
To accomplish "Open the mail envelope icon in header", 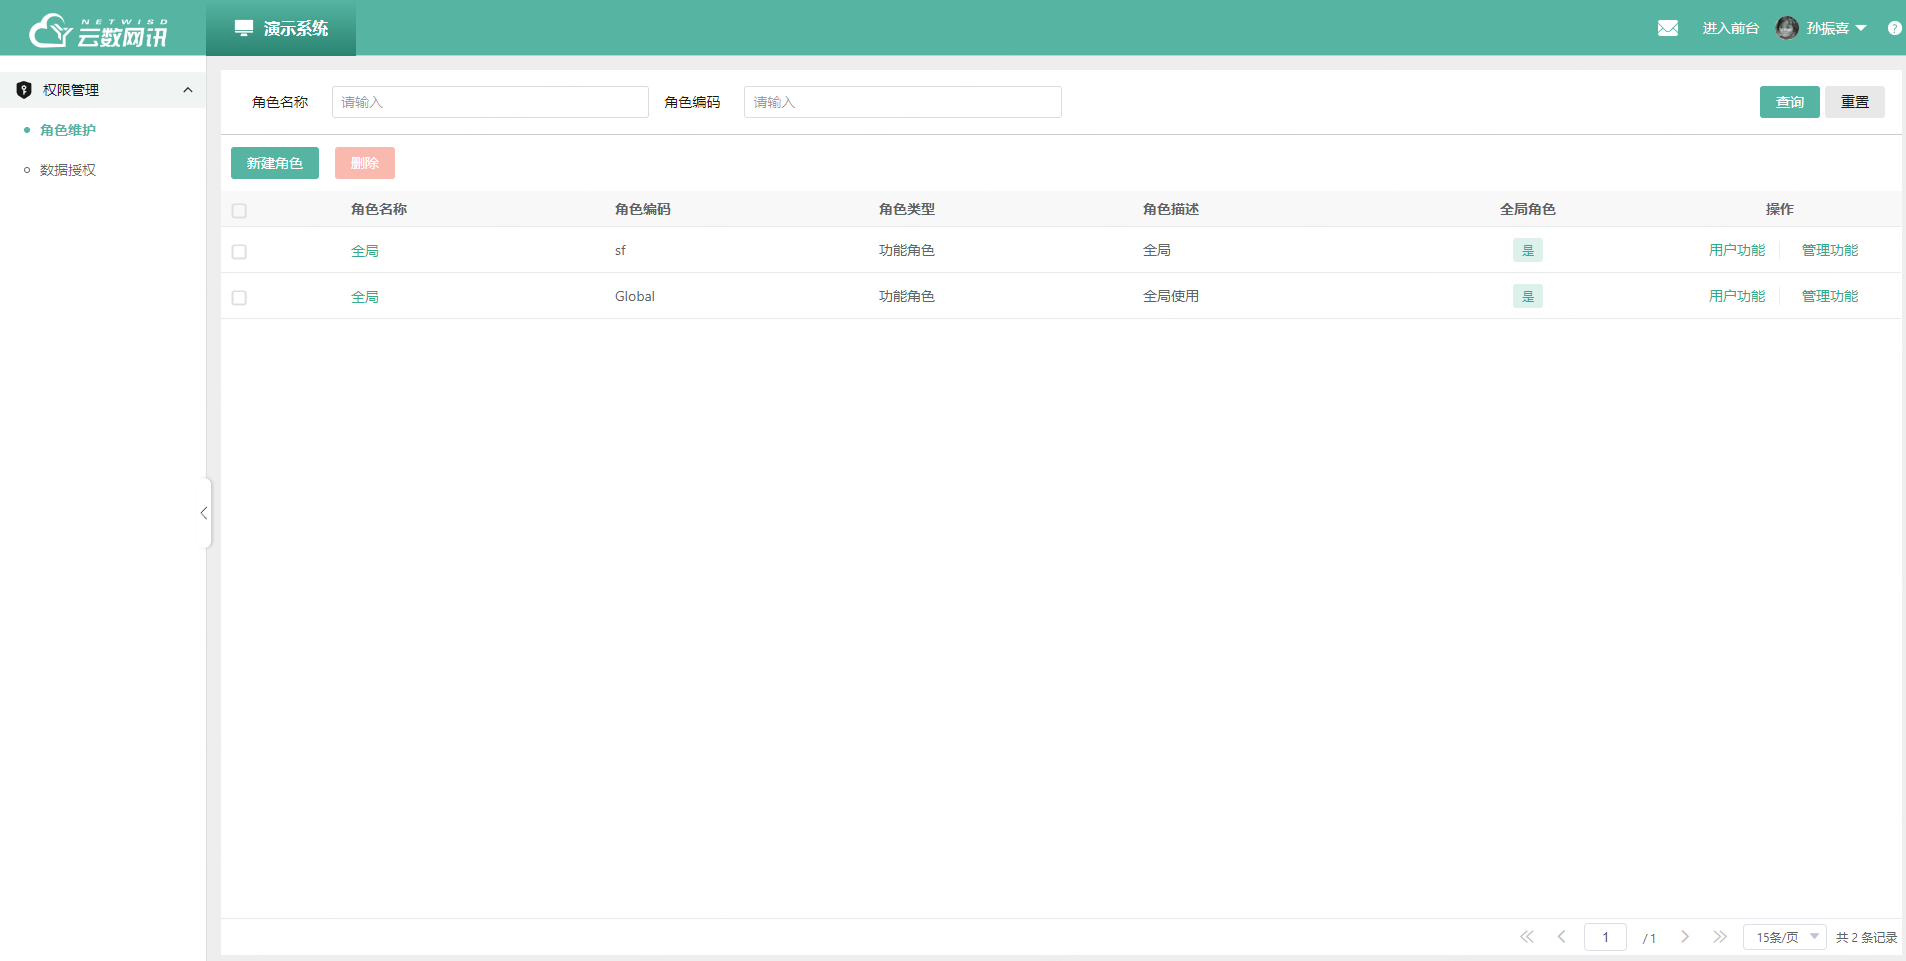I will (x=1667, y=28).
